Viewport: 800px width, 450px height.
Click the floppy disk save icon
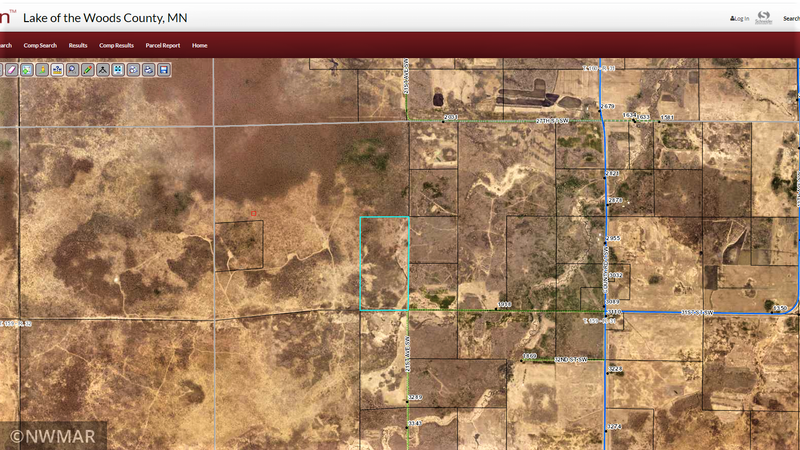[164, 70]
